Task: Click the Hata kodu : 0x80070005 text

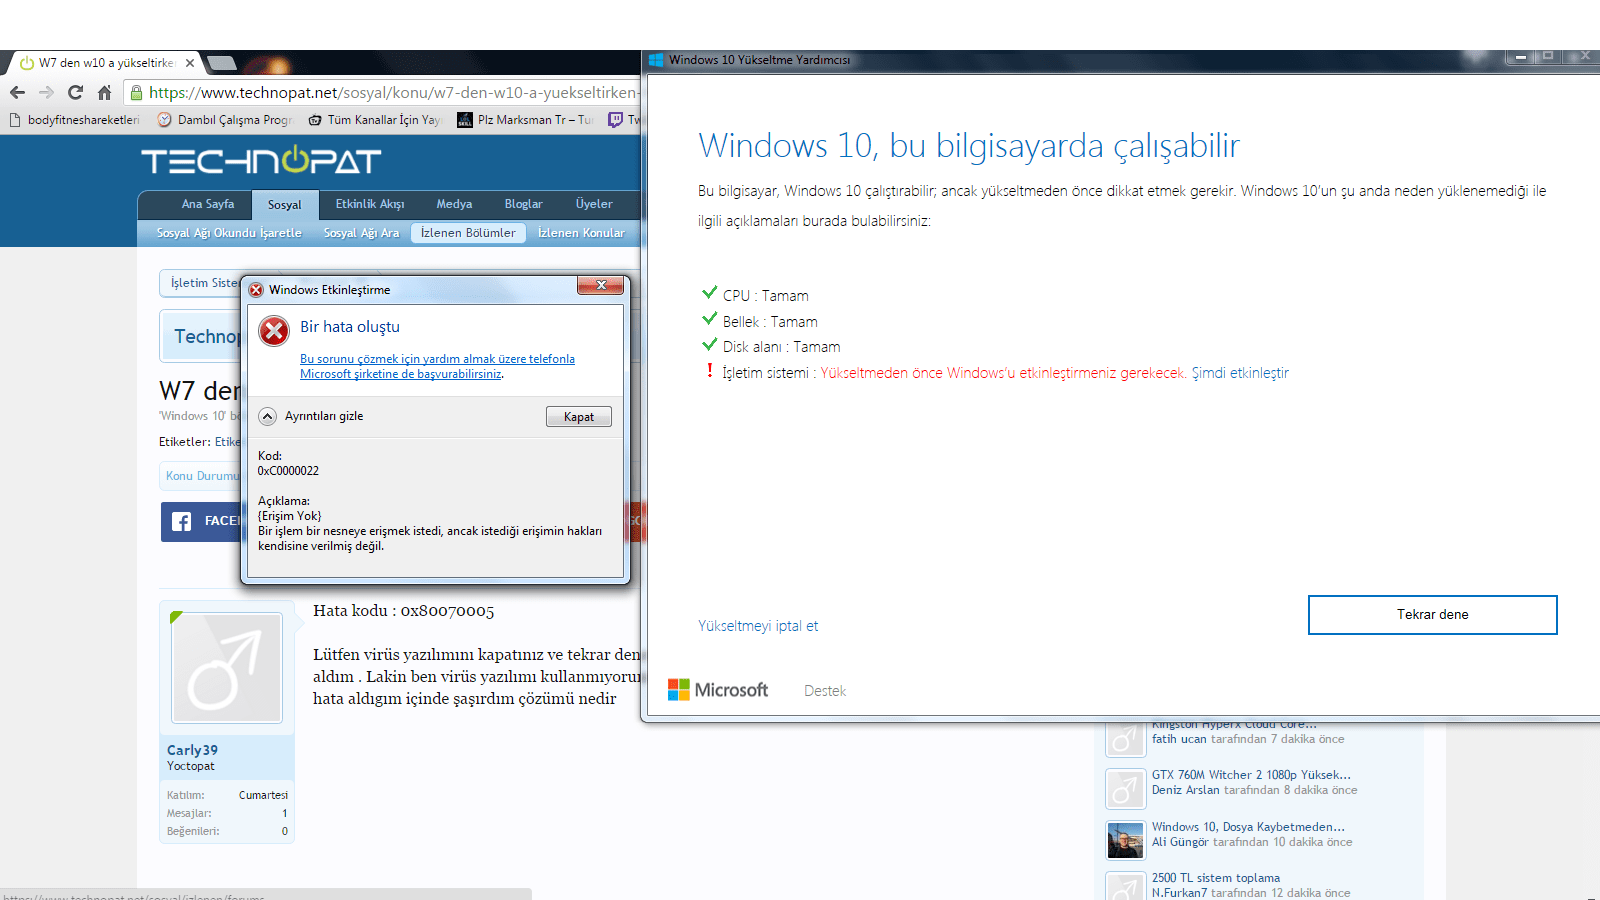Action: [403, 611]
